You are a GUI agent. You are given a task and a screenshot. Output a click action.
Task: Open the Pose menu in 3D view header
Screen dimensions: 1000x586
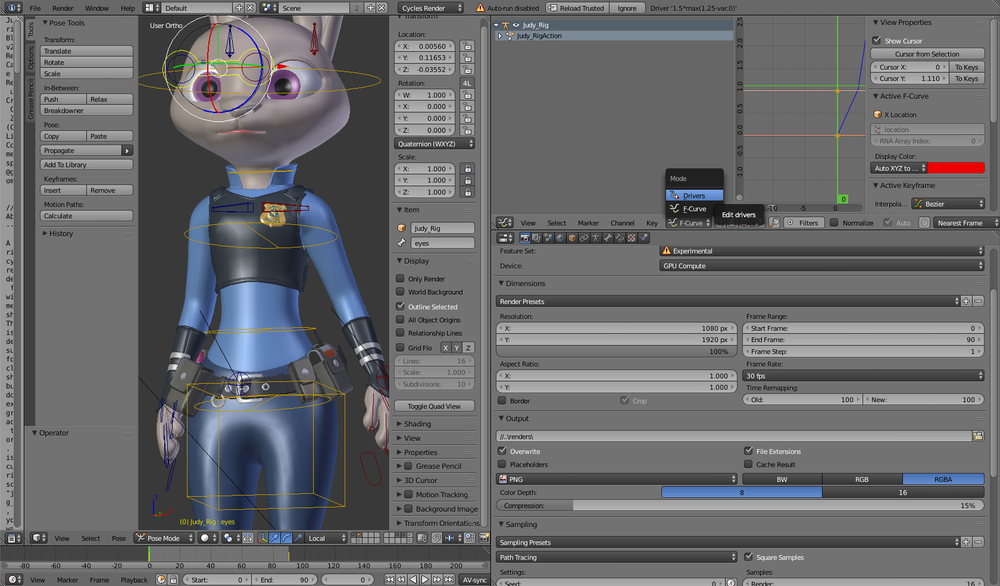tap(119, 538)
